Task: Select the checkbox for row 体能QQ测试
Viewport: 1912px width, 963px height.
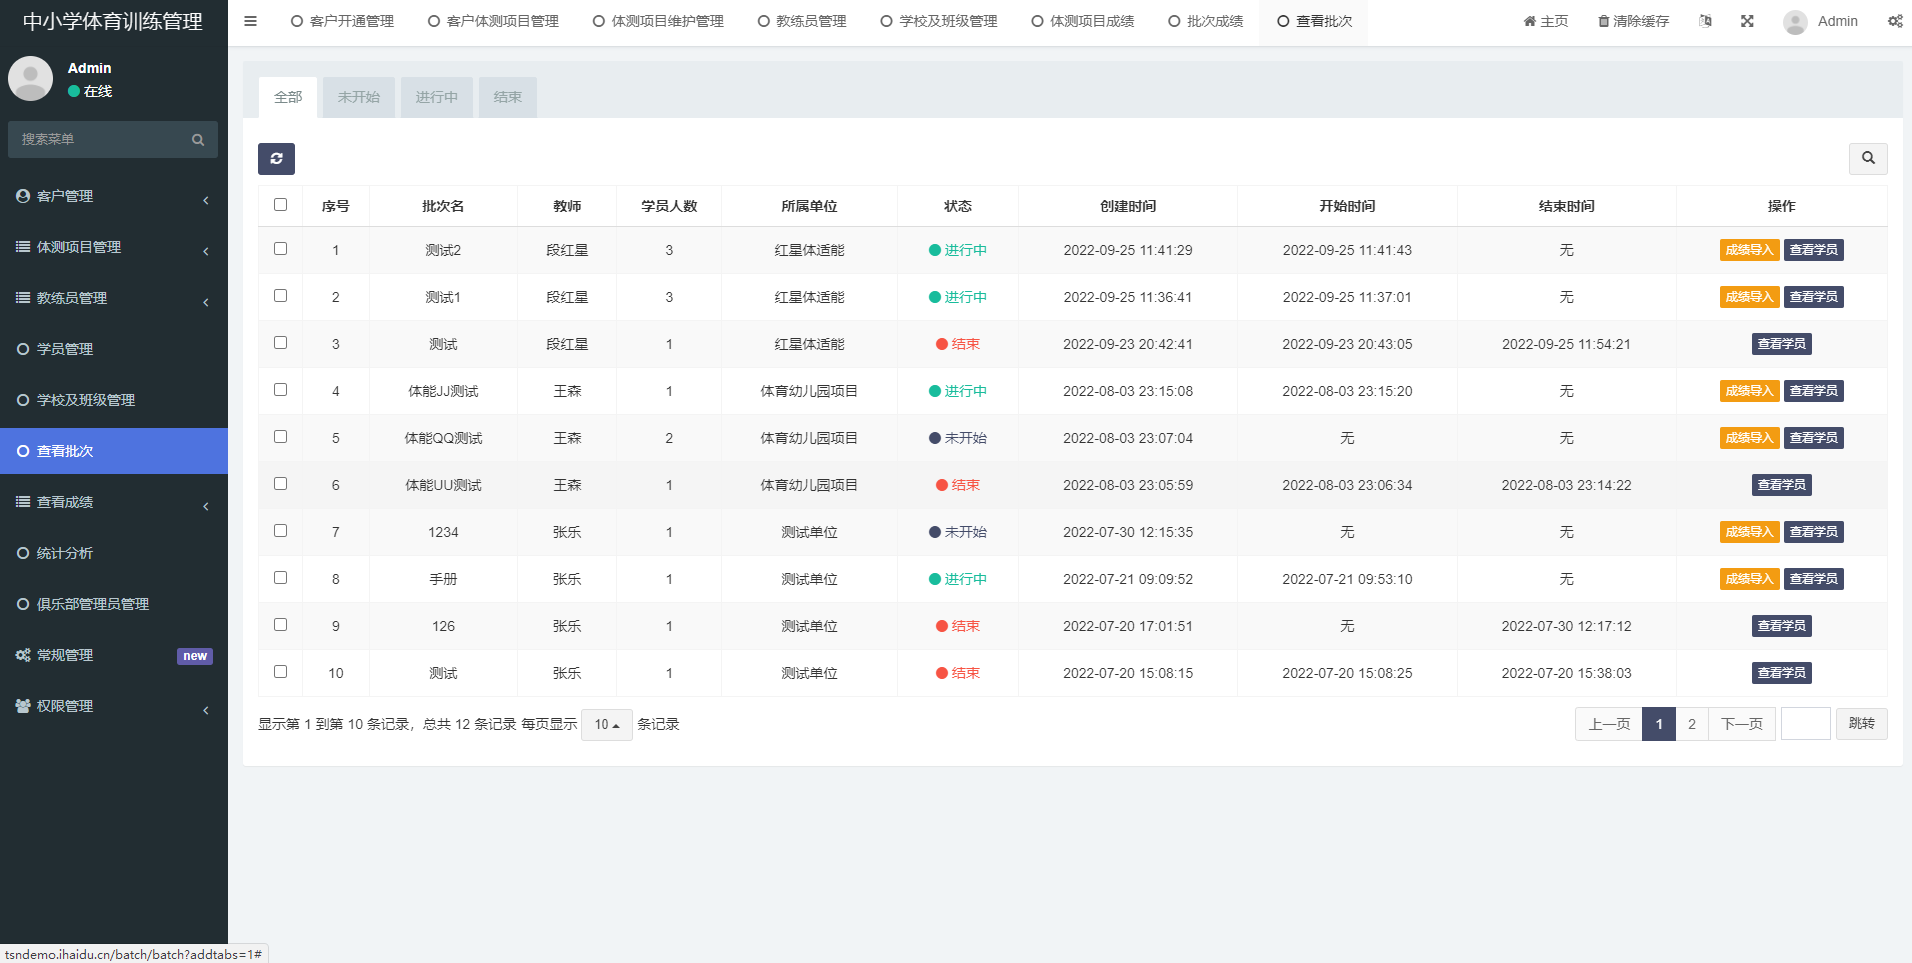Action: pos(280,437)
